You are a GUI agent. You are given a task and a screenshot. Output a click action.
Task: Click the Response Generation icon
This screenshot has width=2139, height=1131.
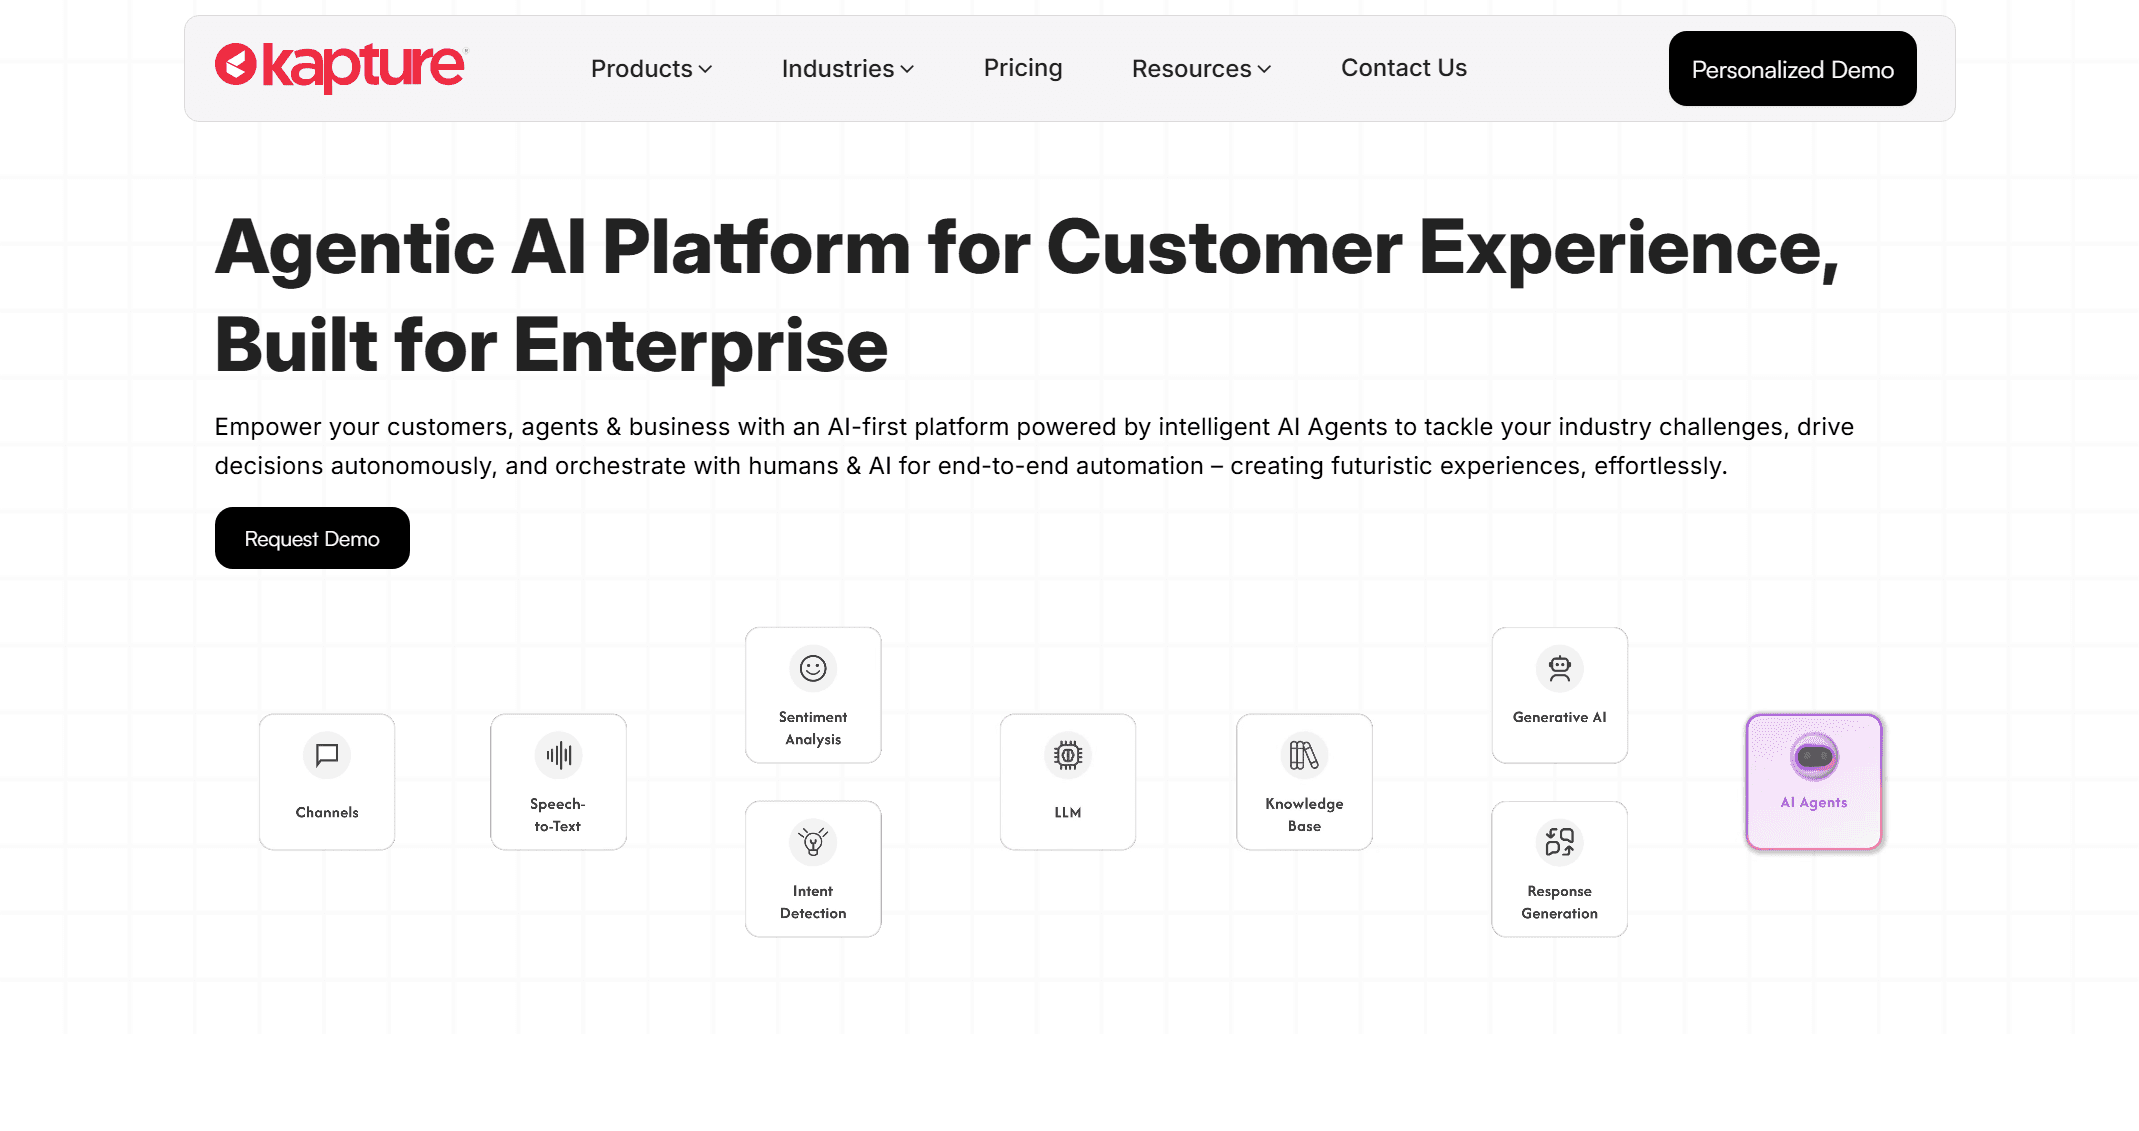(1559, 842)
